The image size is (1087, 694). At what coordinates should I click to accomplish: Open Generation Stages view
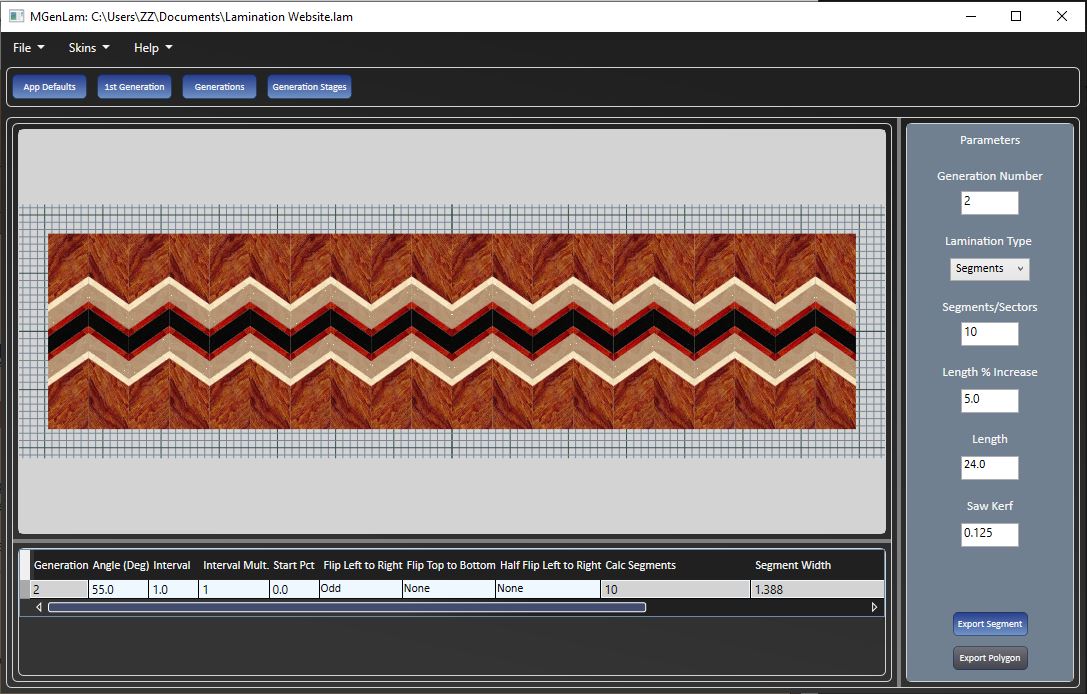tap(309, 87)
